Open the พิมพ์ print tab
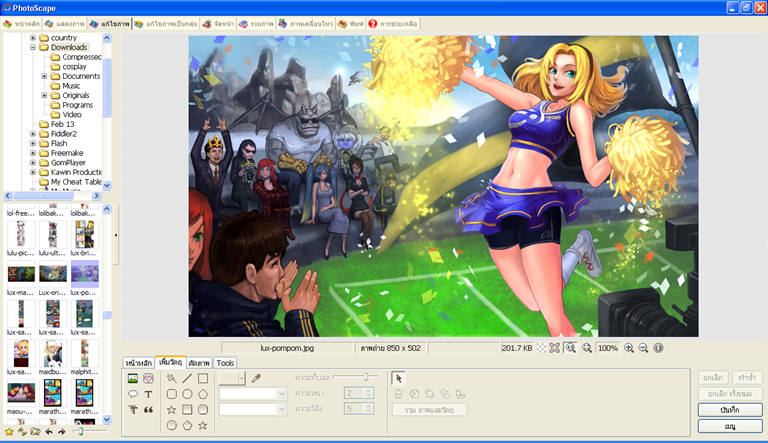Viewport: 768px width, 443px height. [x=351, y=24]
